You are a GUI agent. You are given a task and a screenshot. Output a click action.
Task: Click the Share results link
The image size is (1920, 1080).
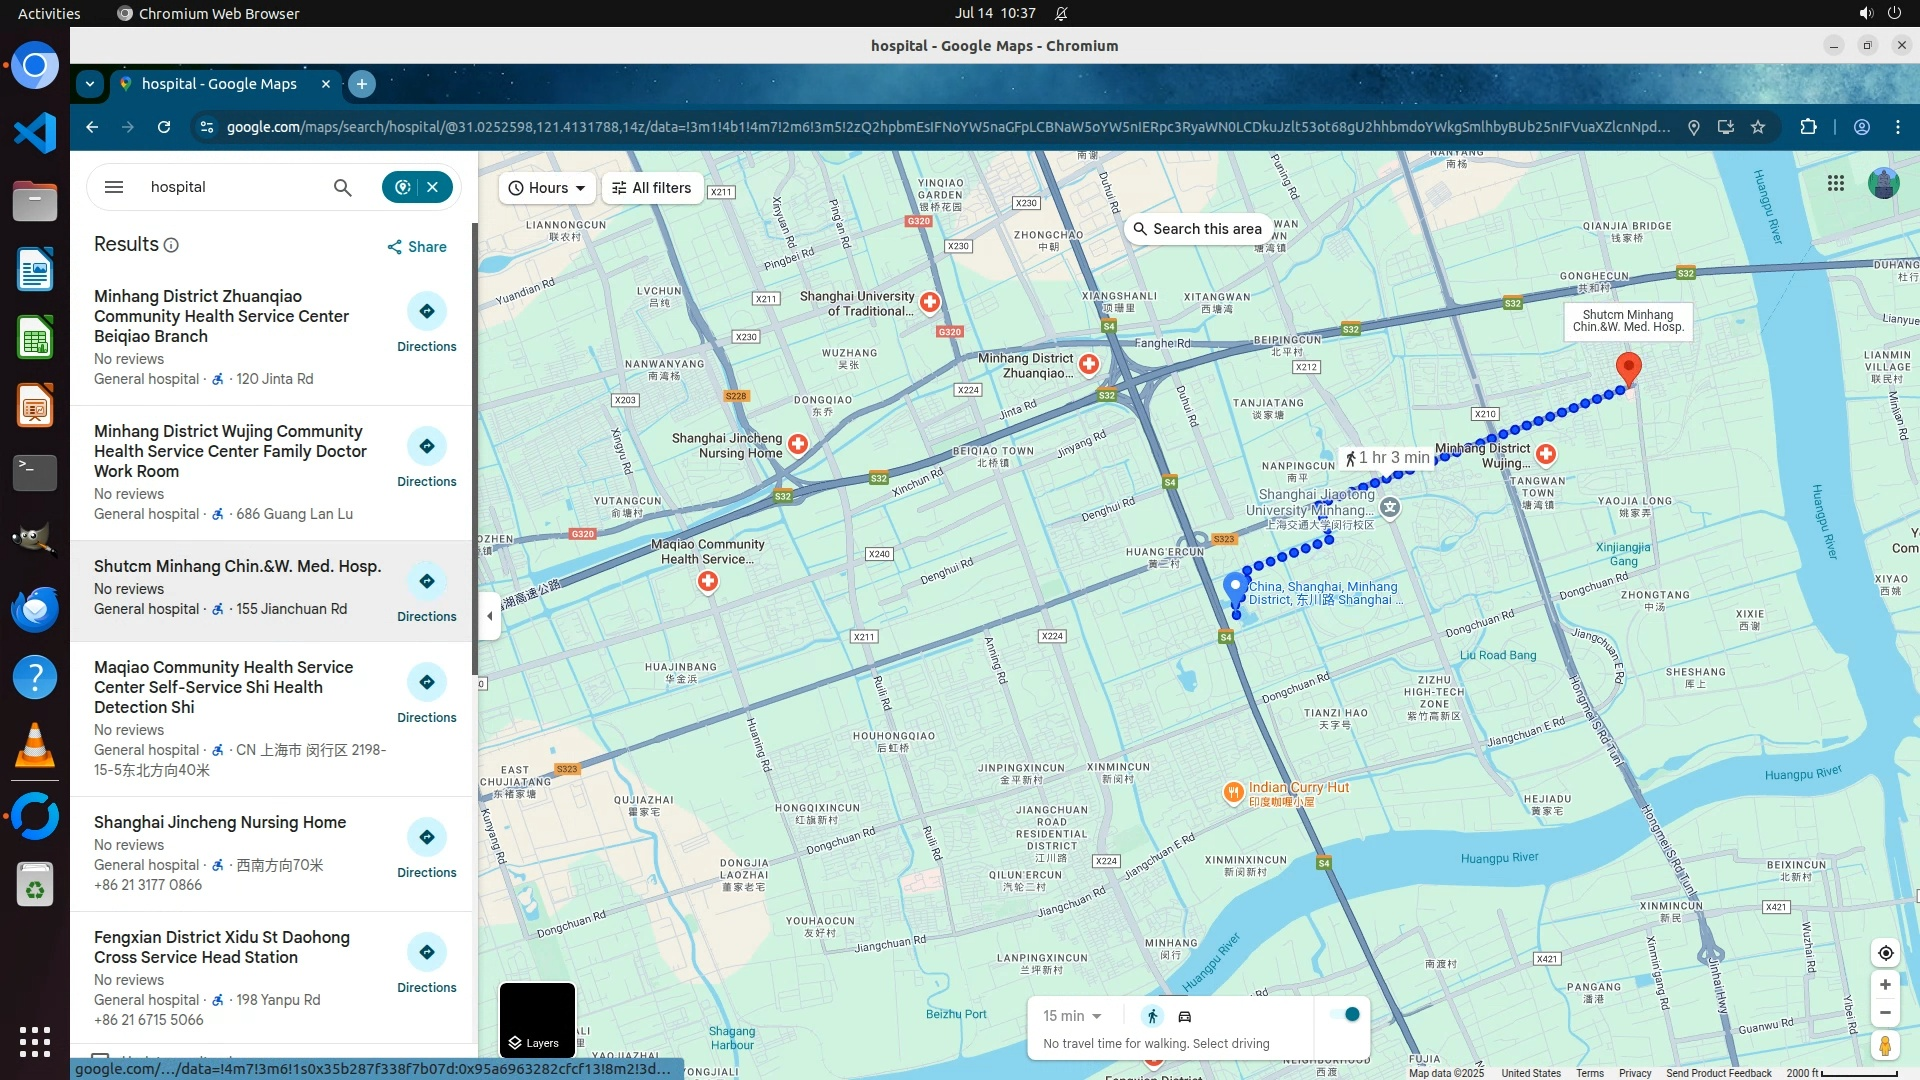[x=417, y=247]
